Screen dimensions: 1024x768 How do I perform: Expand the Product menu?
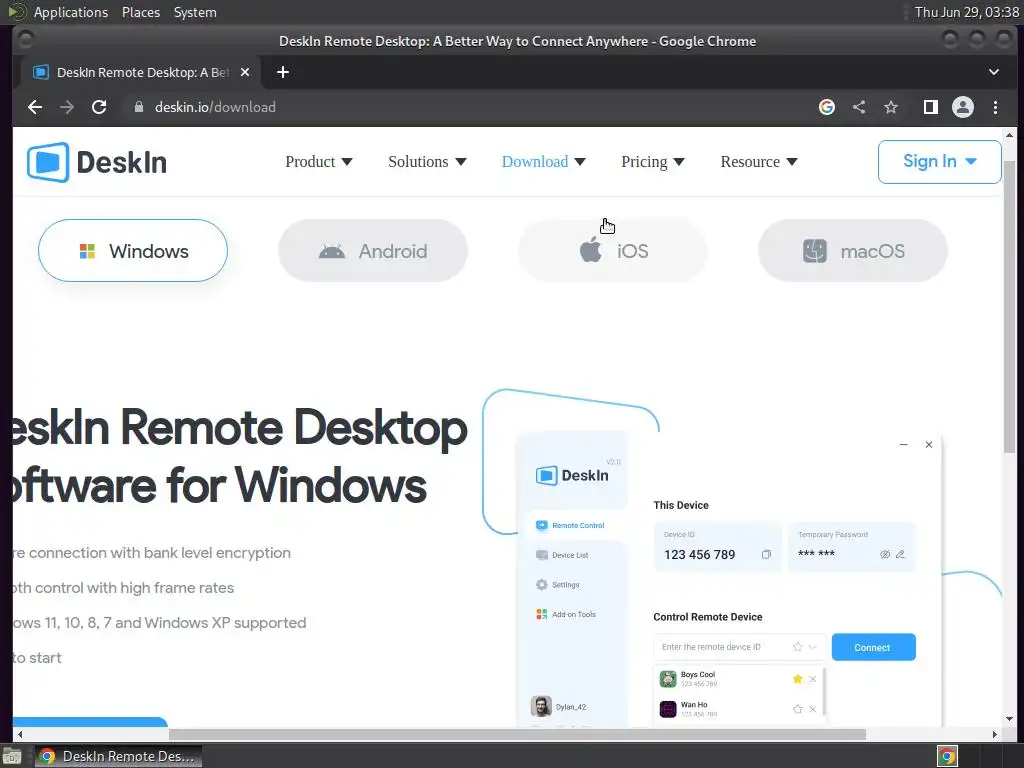click(319, 162)
